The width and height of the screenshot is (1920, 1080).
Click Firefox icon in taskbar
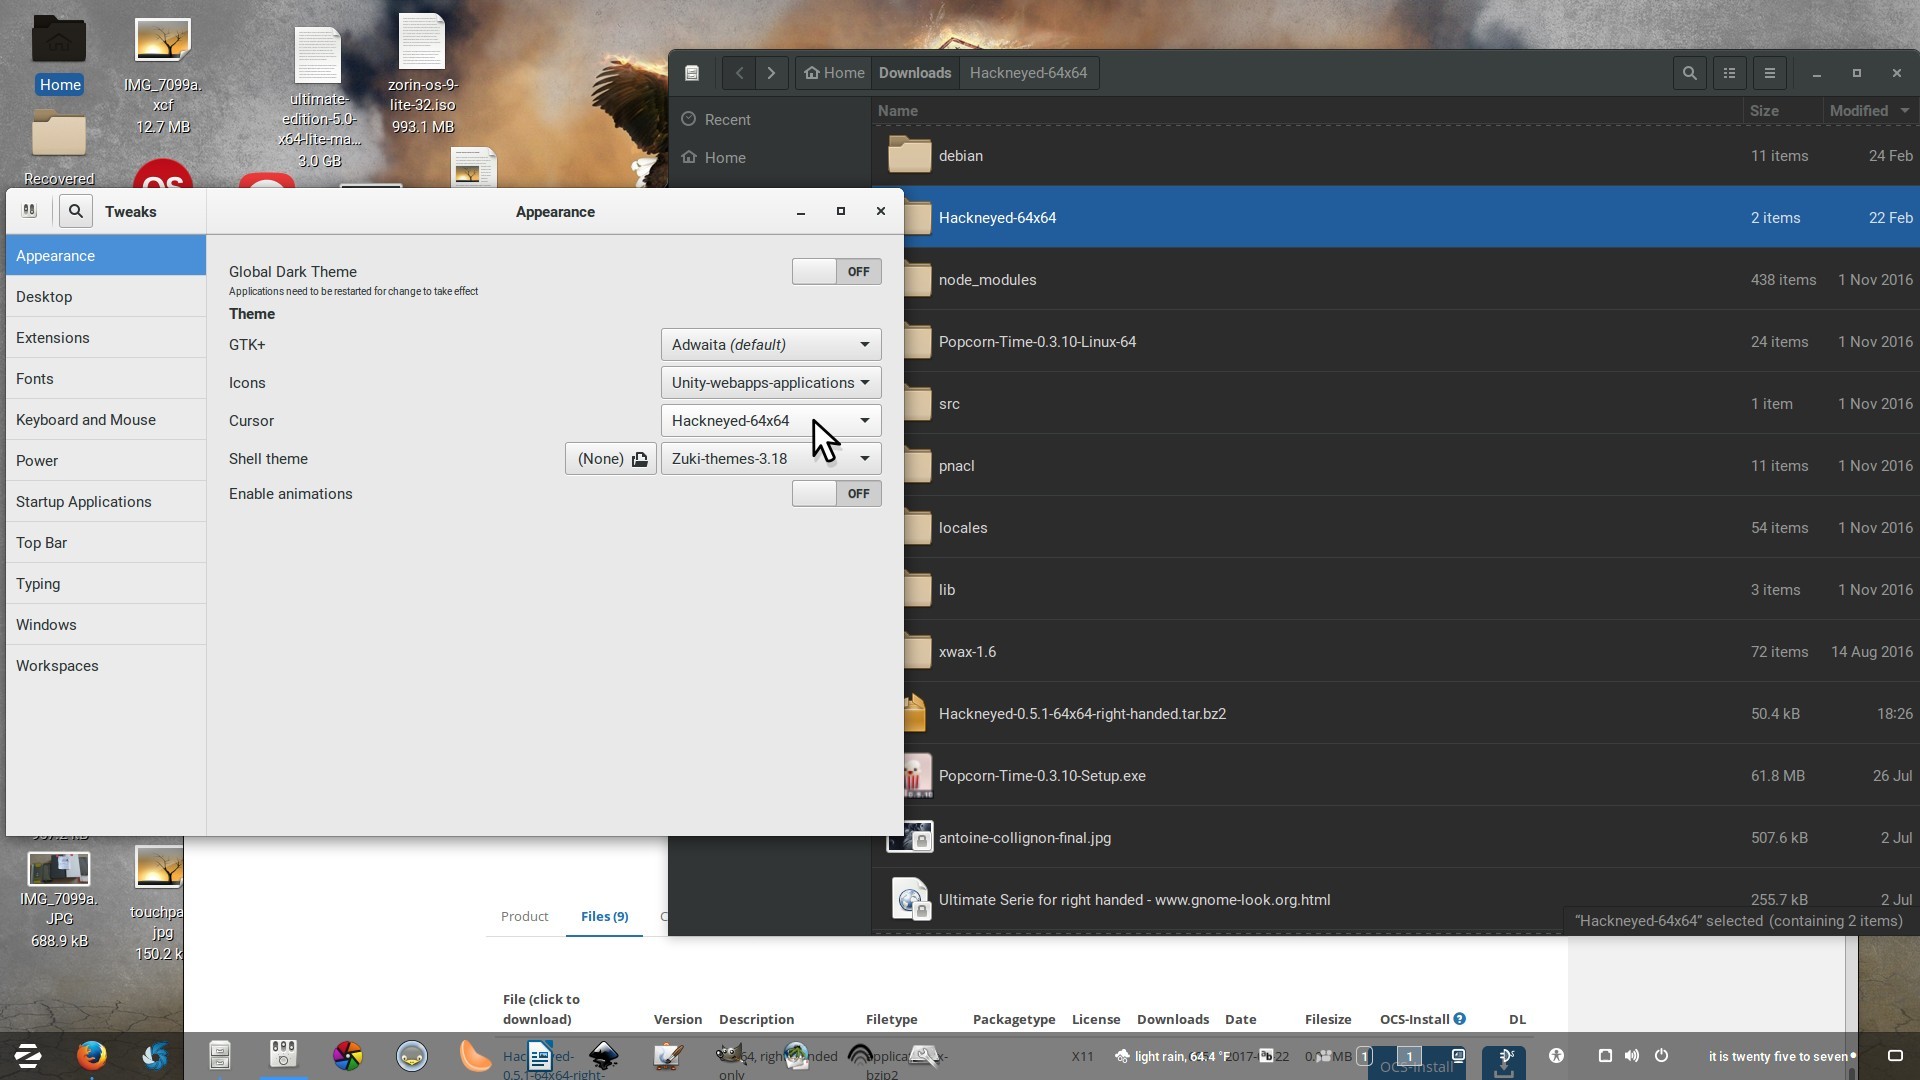[91, 1055]
